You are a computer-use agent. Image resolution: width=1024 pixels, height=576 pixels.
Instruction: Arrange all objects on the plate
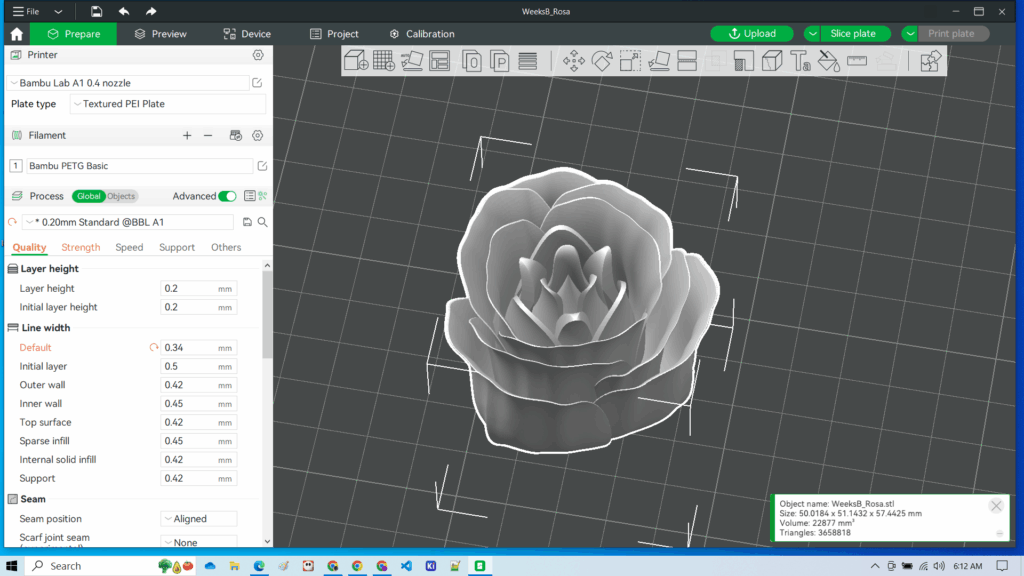[440, 60]
